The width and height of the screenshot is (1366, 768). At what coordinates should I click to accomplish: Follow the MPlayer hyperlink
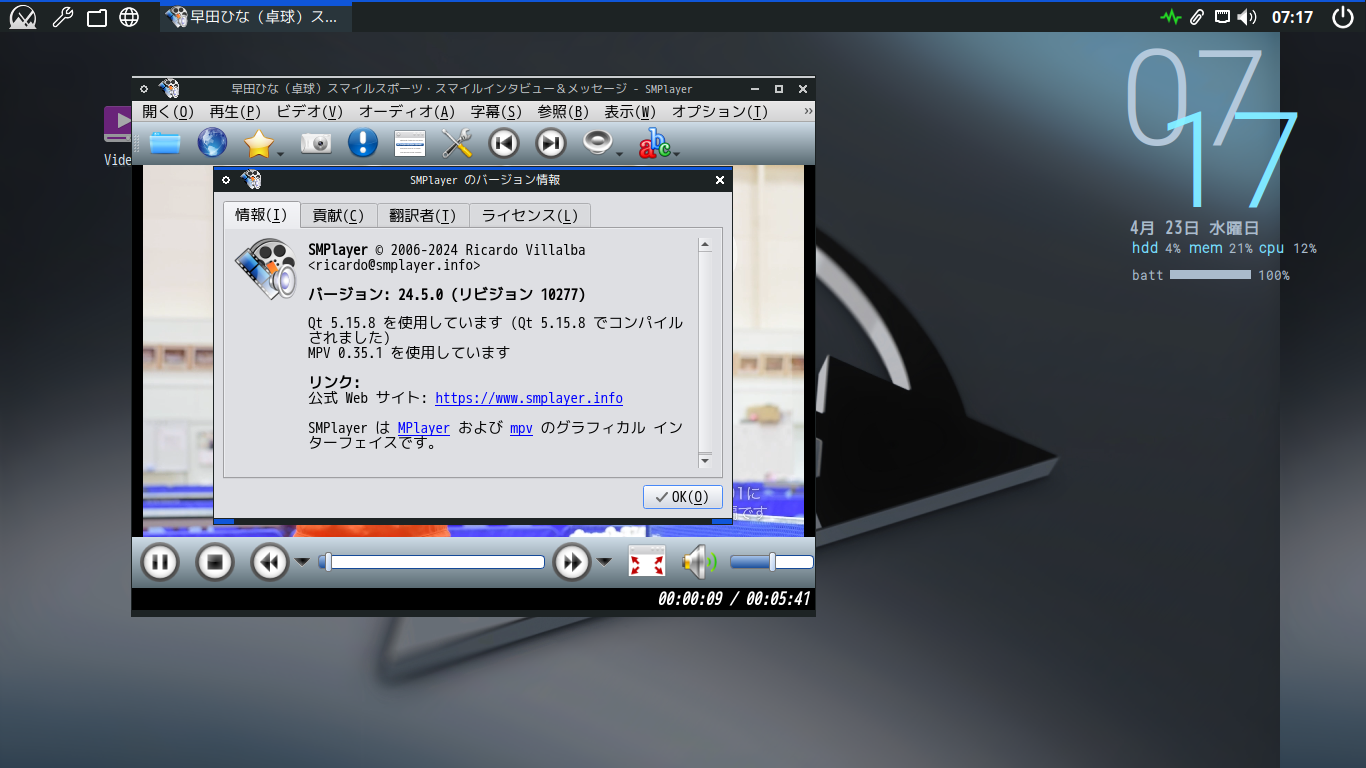click(x=423, y=428)
